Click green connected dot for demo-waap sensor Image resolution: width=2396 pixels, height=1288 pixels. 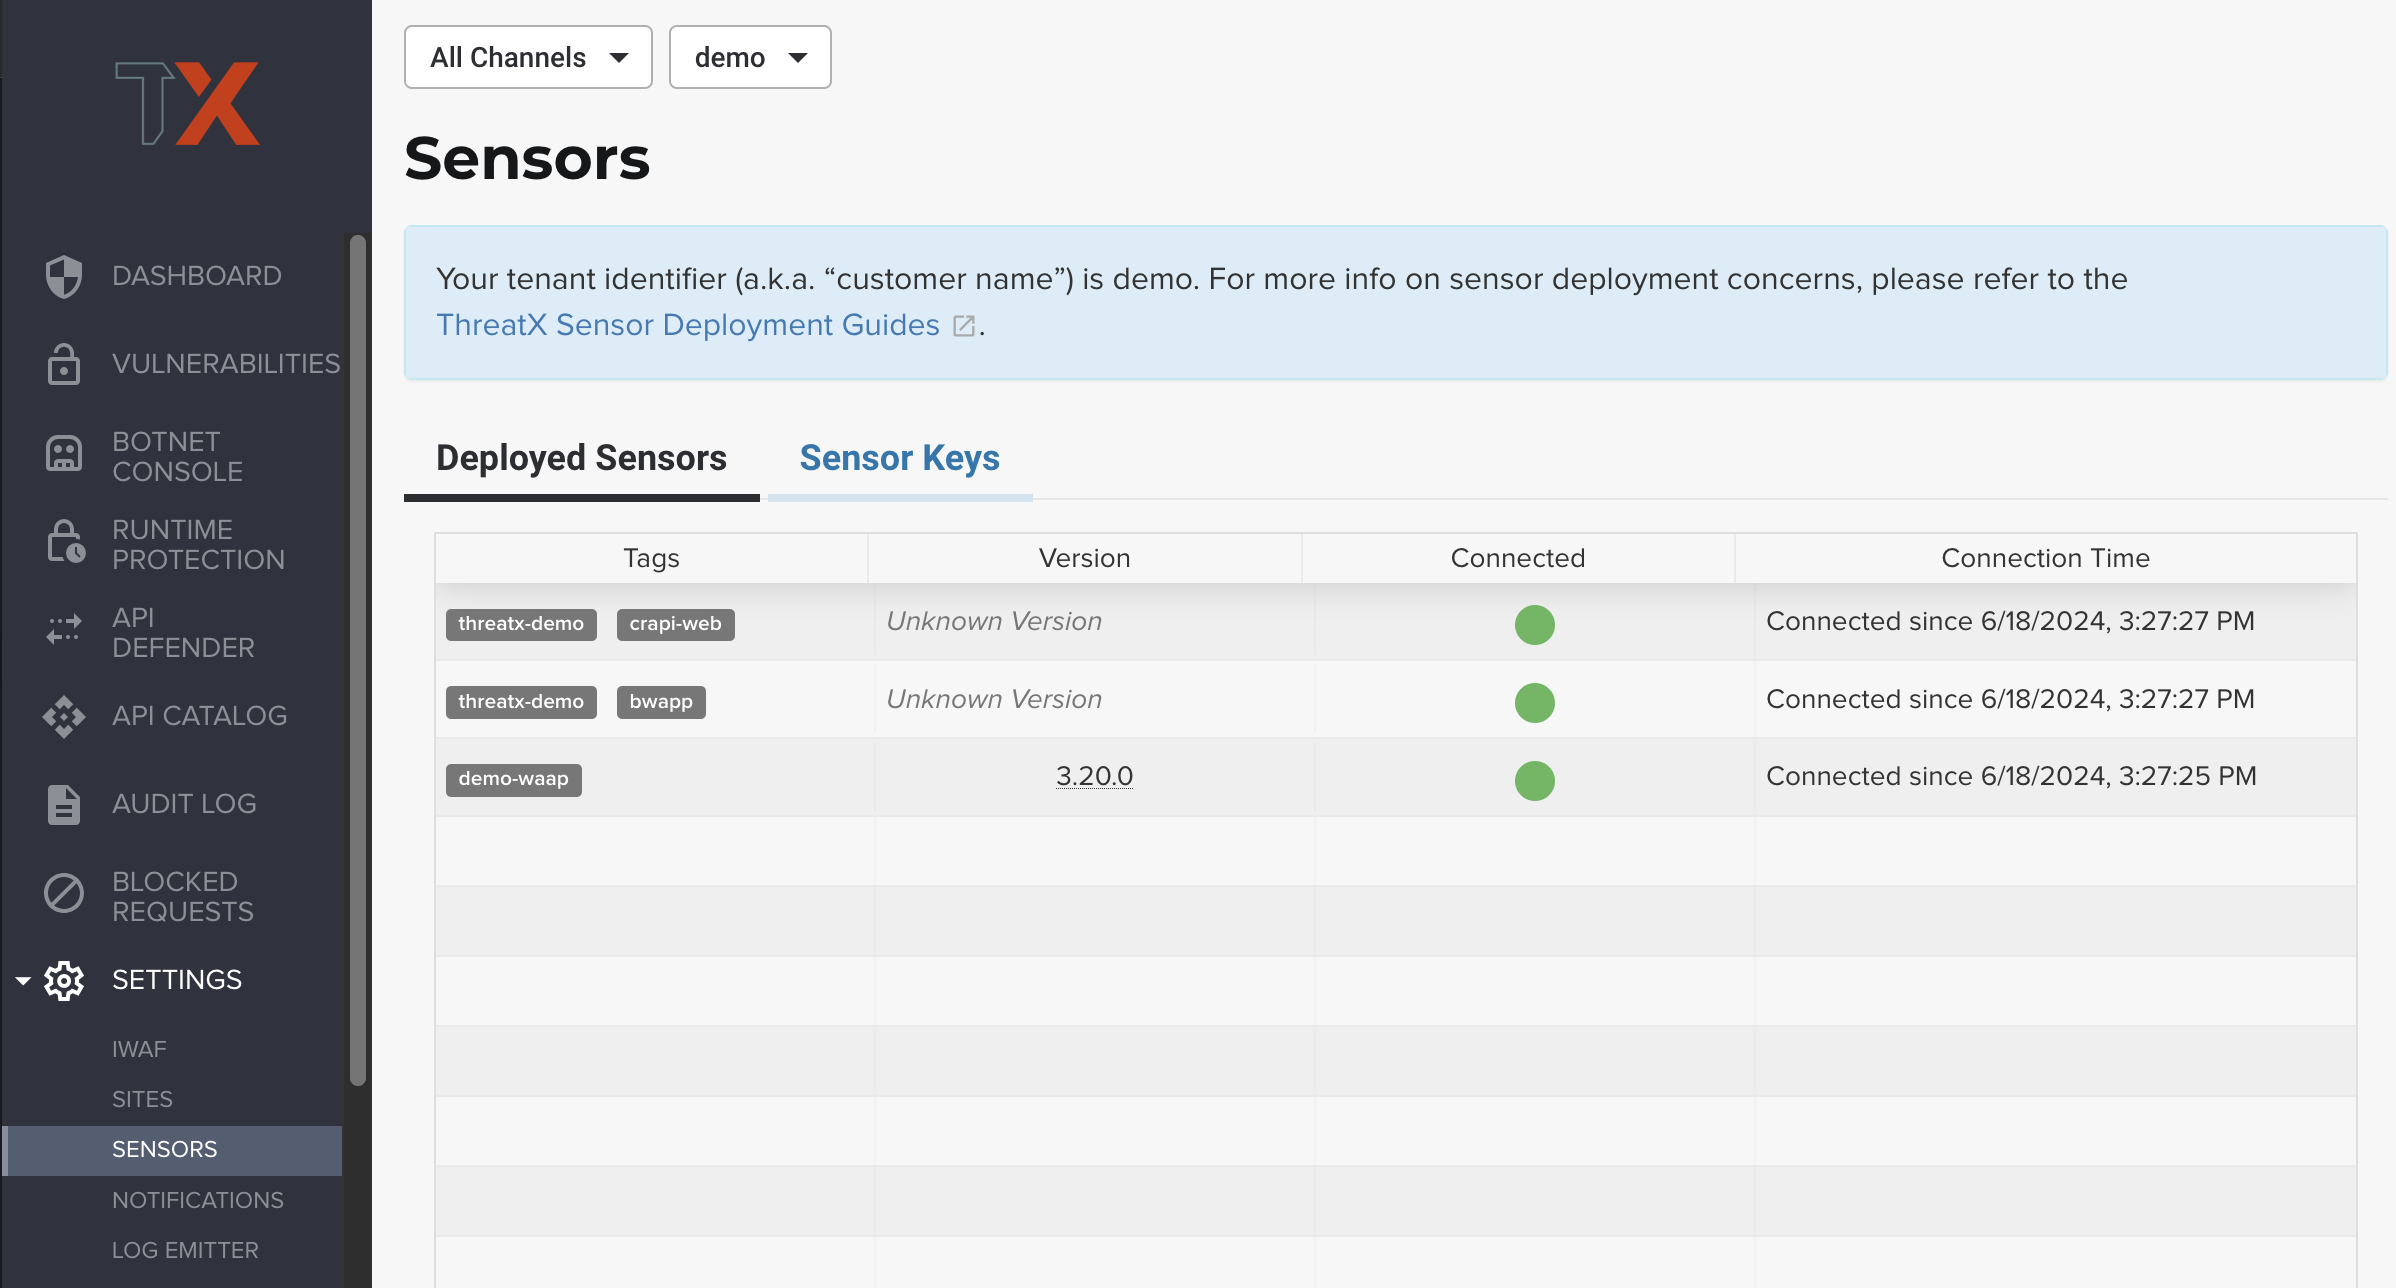[1534, 780]
